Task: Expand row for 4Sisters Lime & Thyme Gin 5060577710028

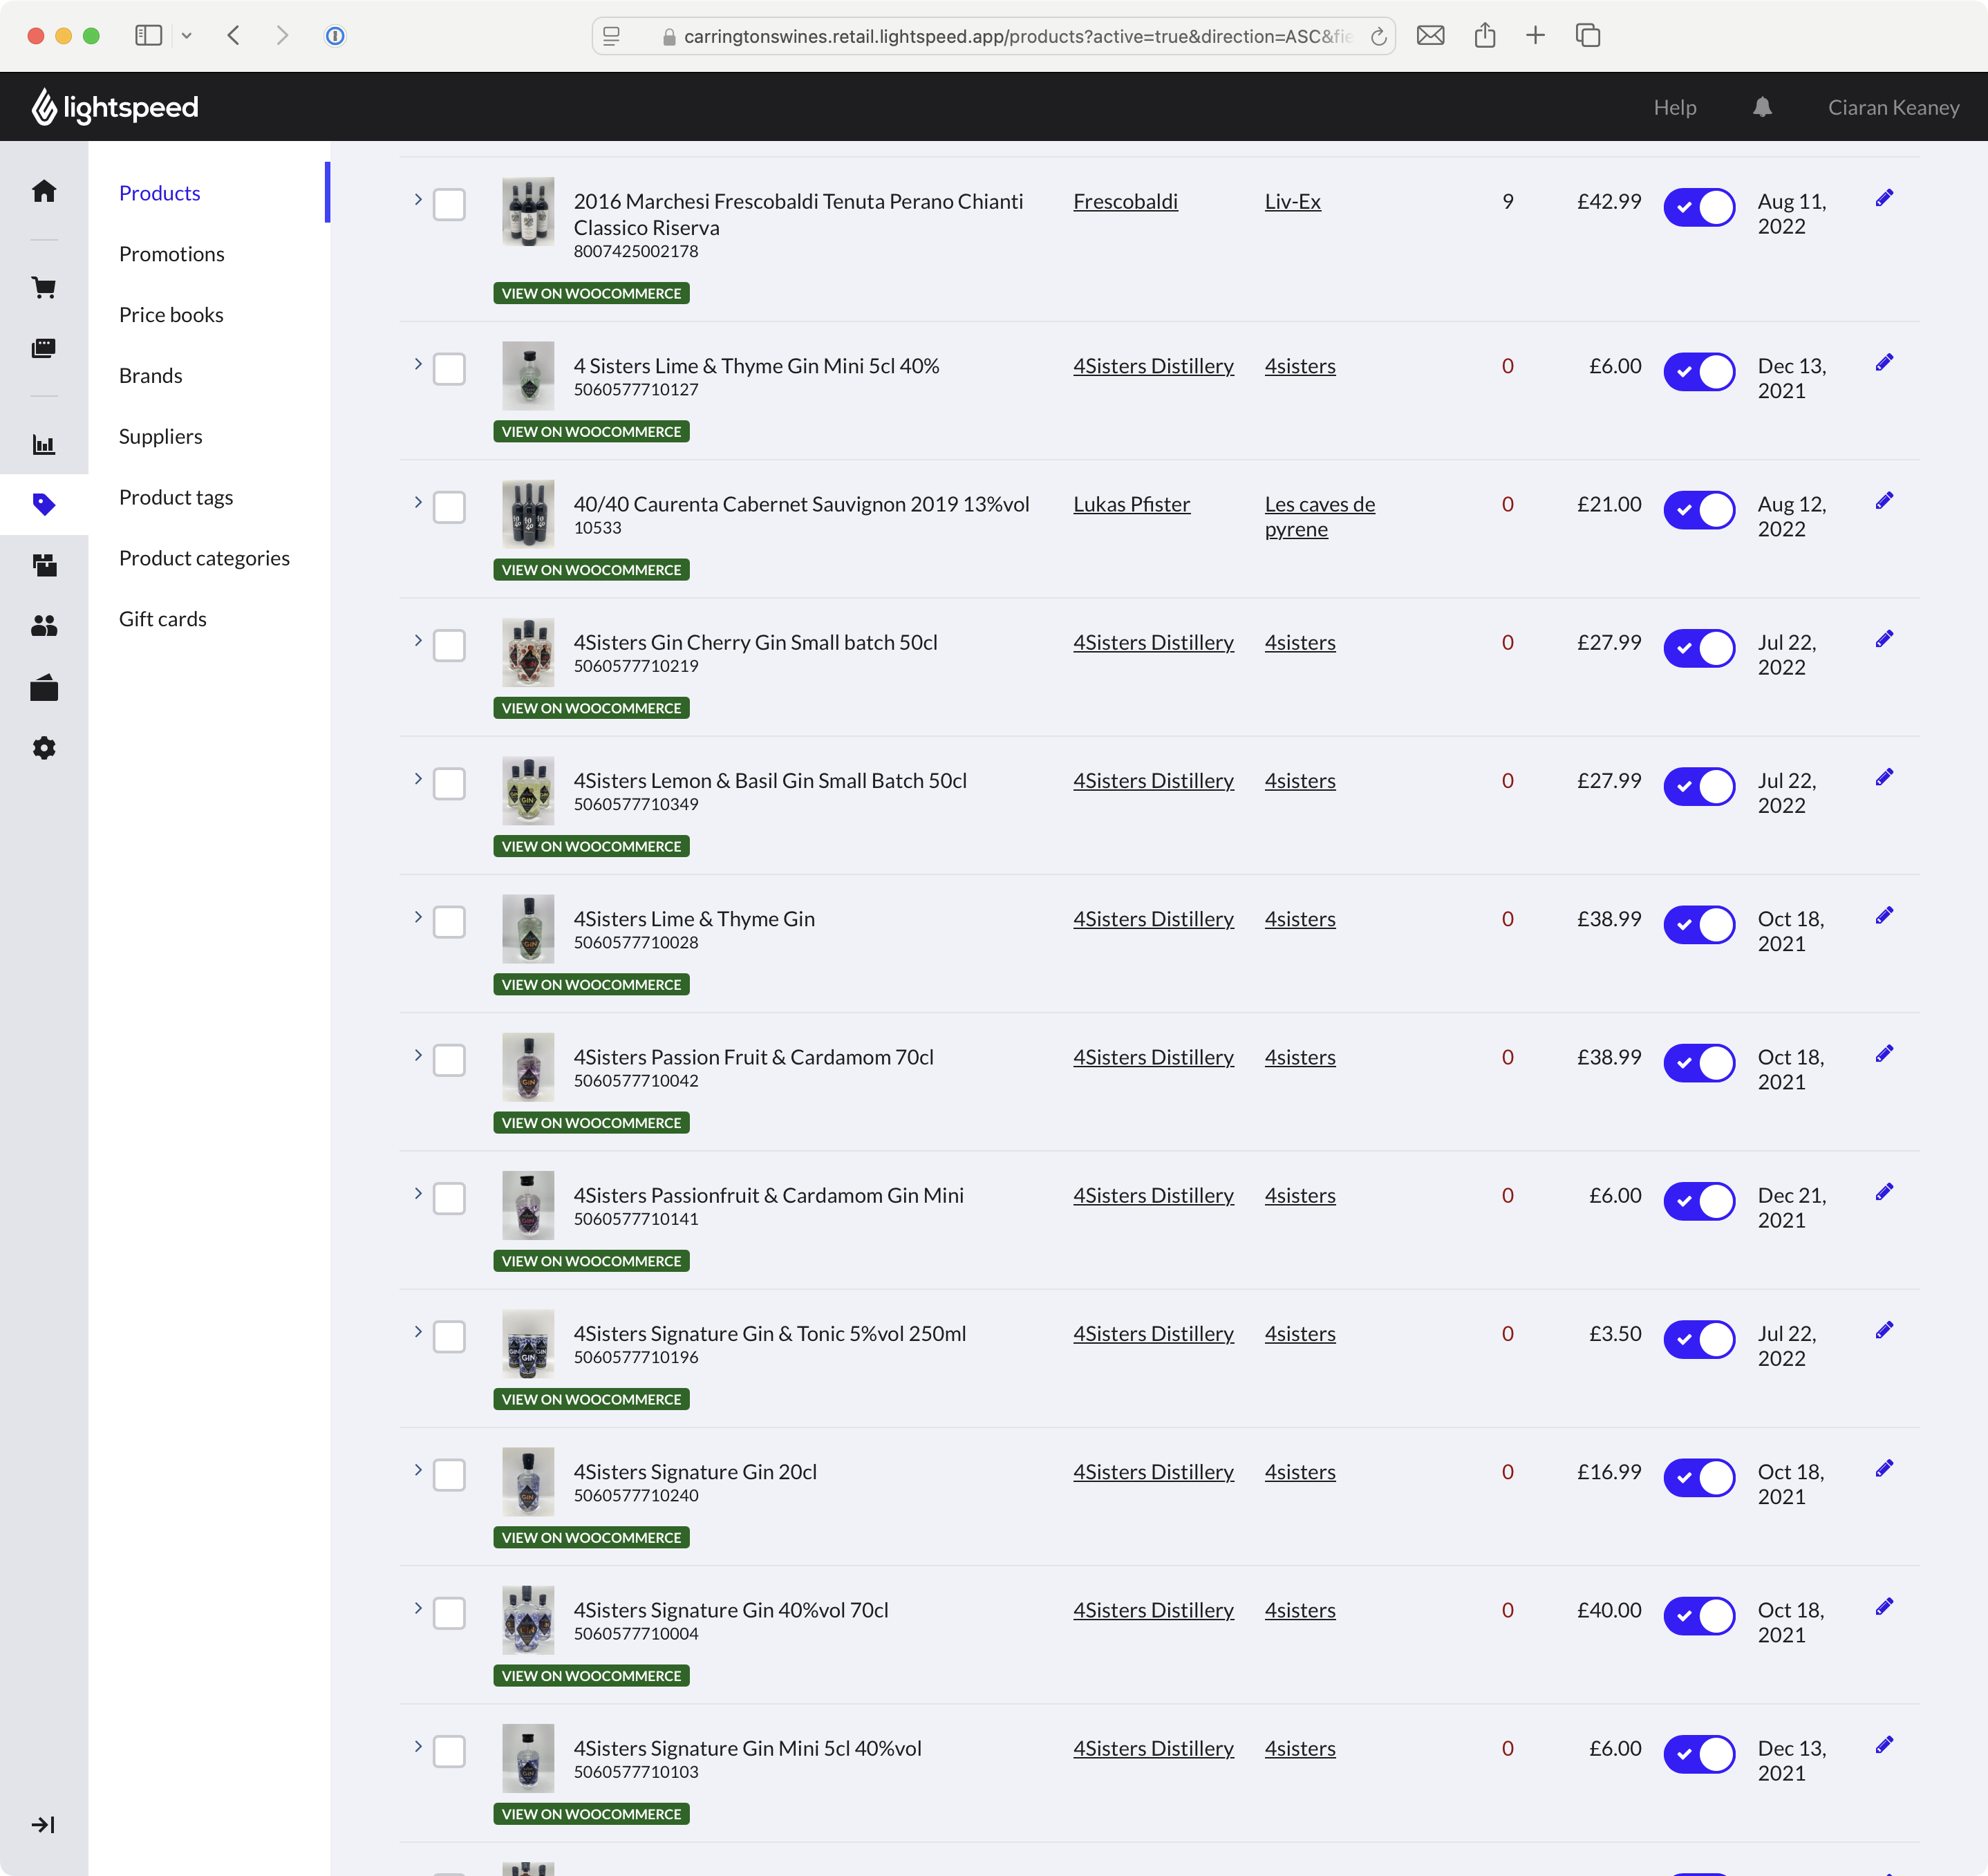Action: point(418,917)
